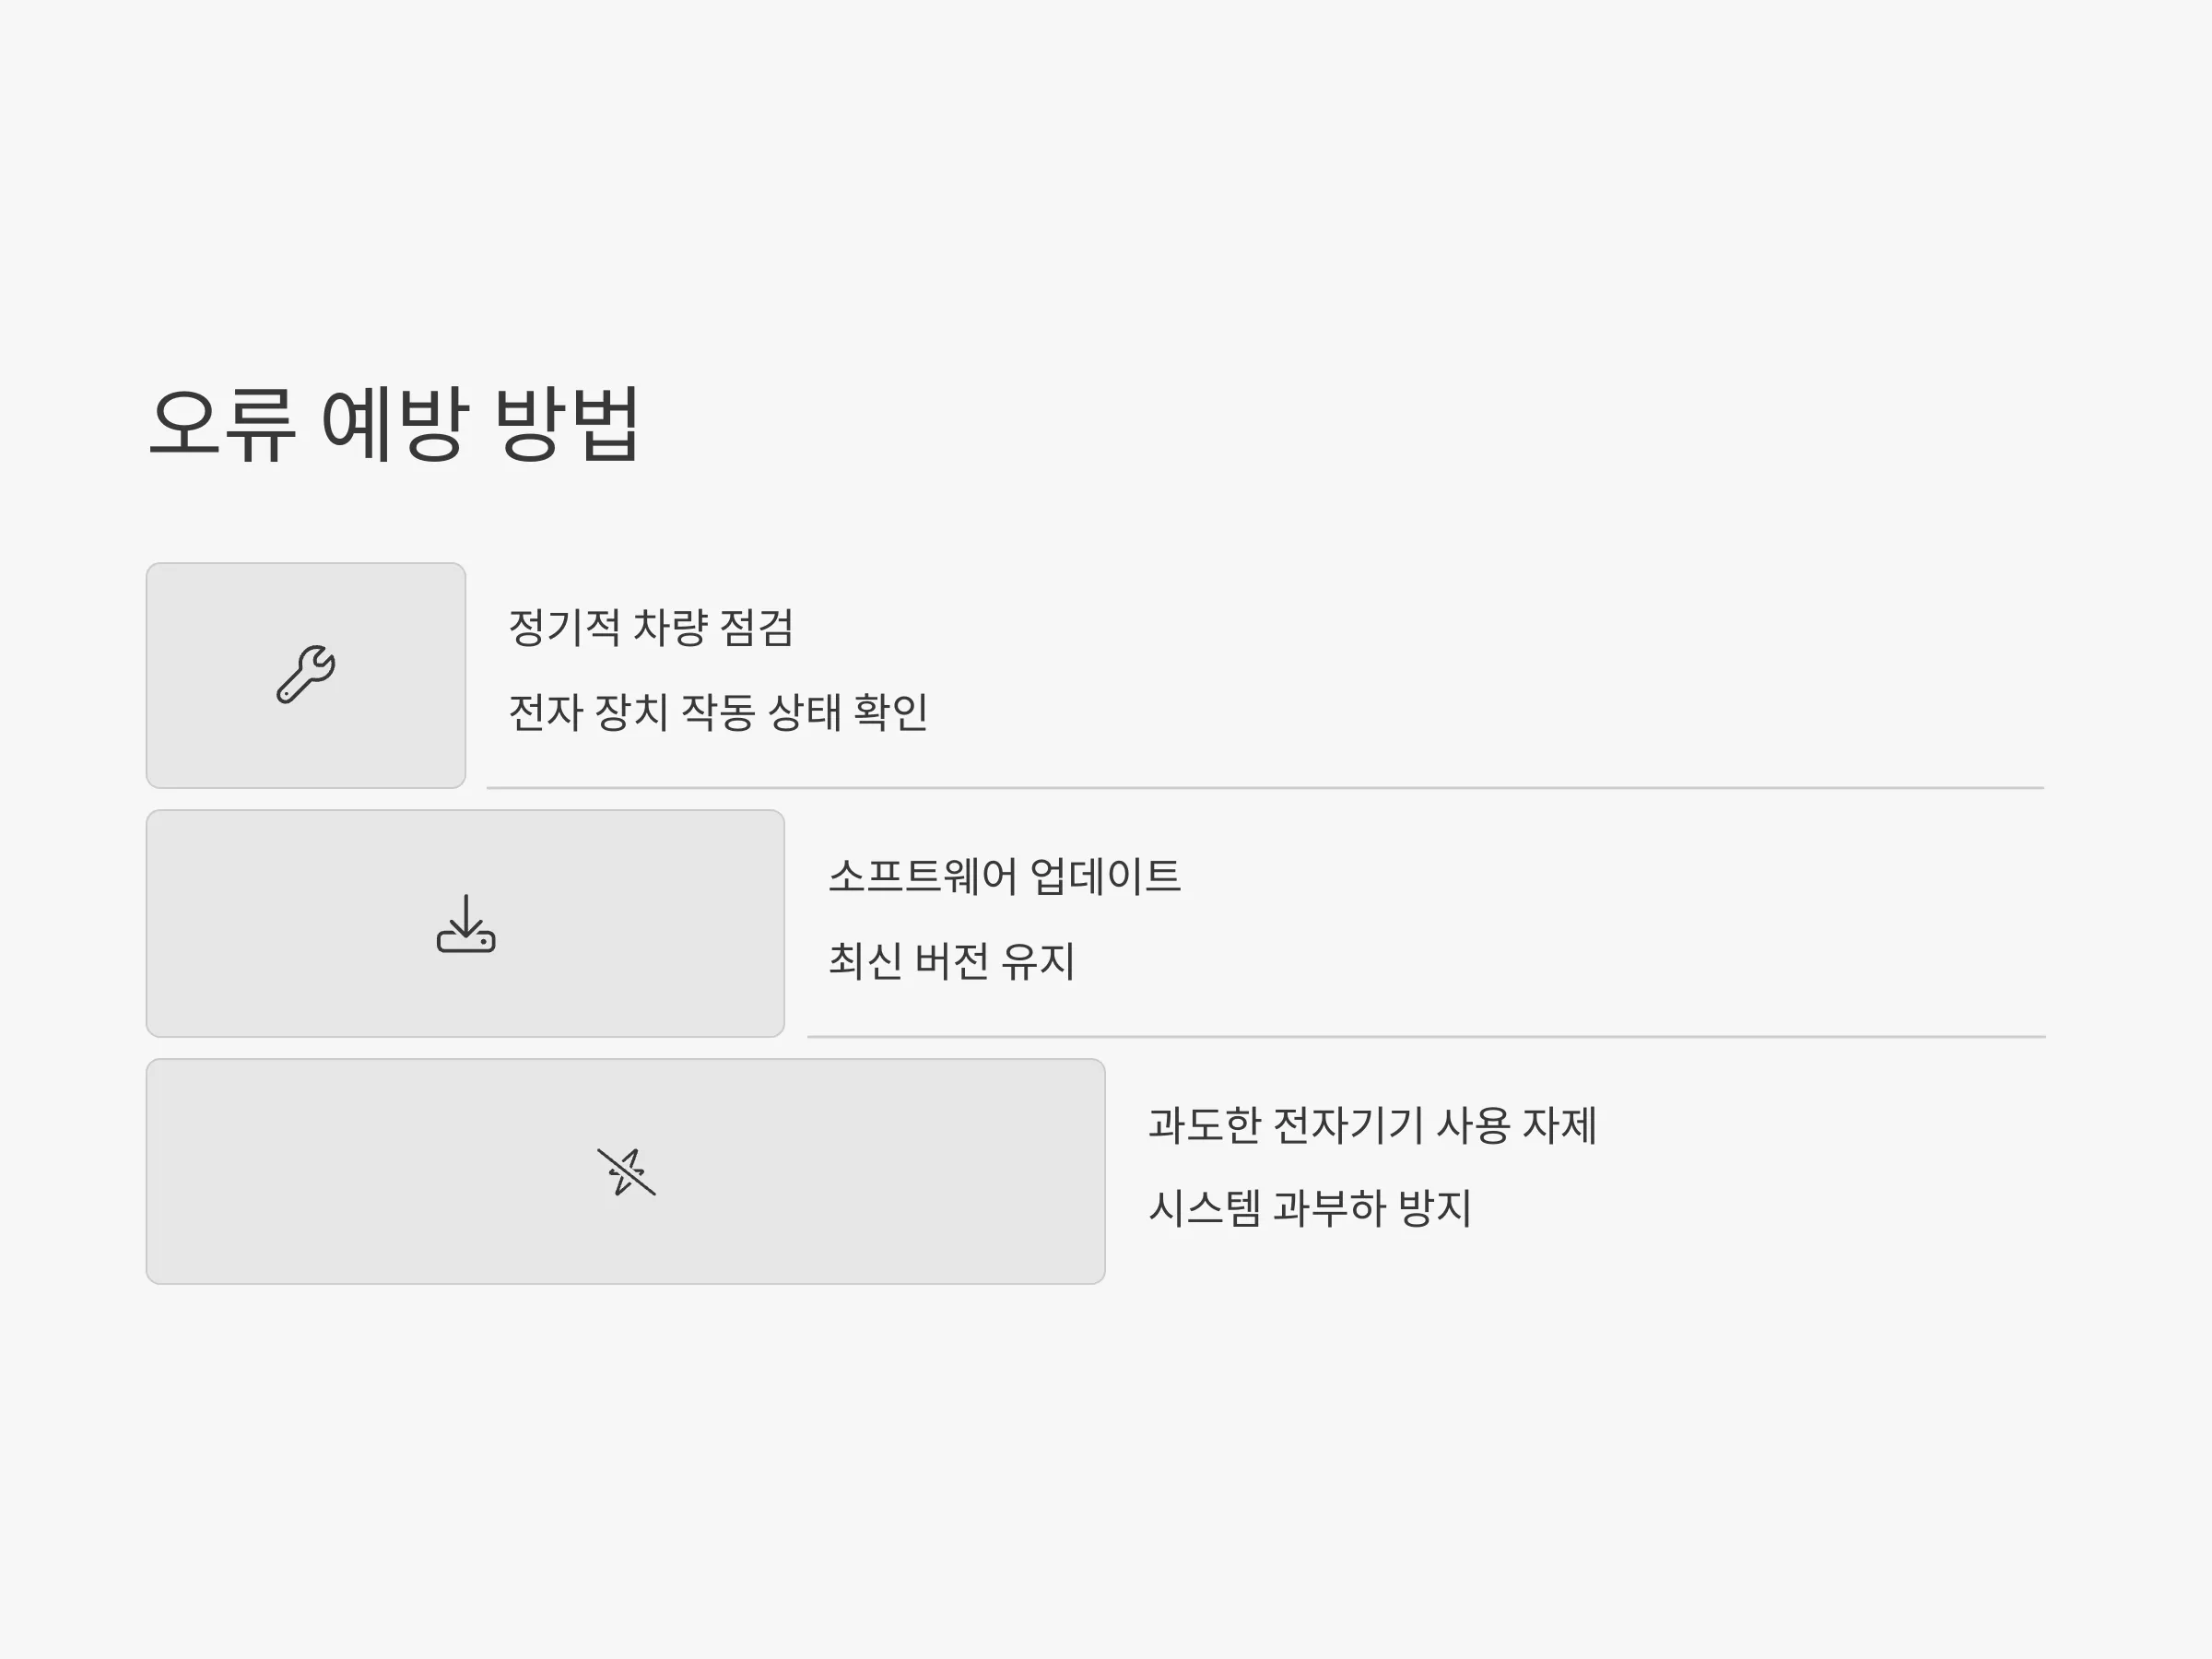Click the word 방지 in the third row
The height and width of the screenshot is (1659, 2212).
(1434, 1208)
